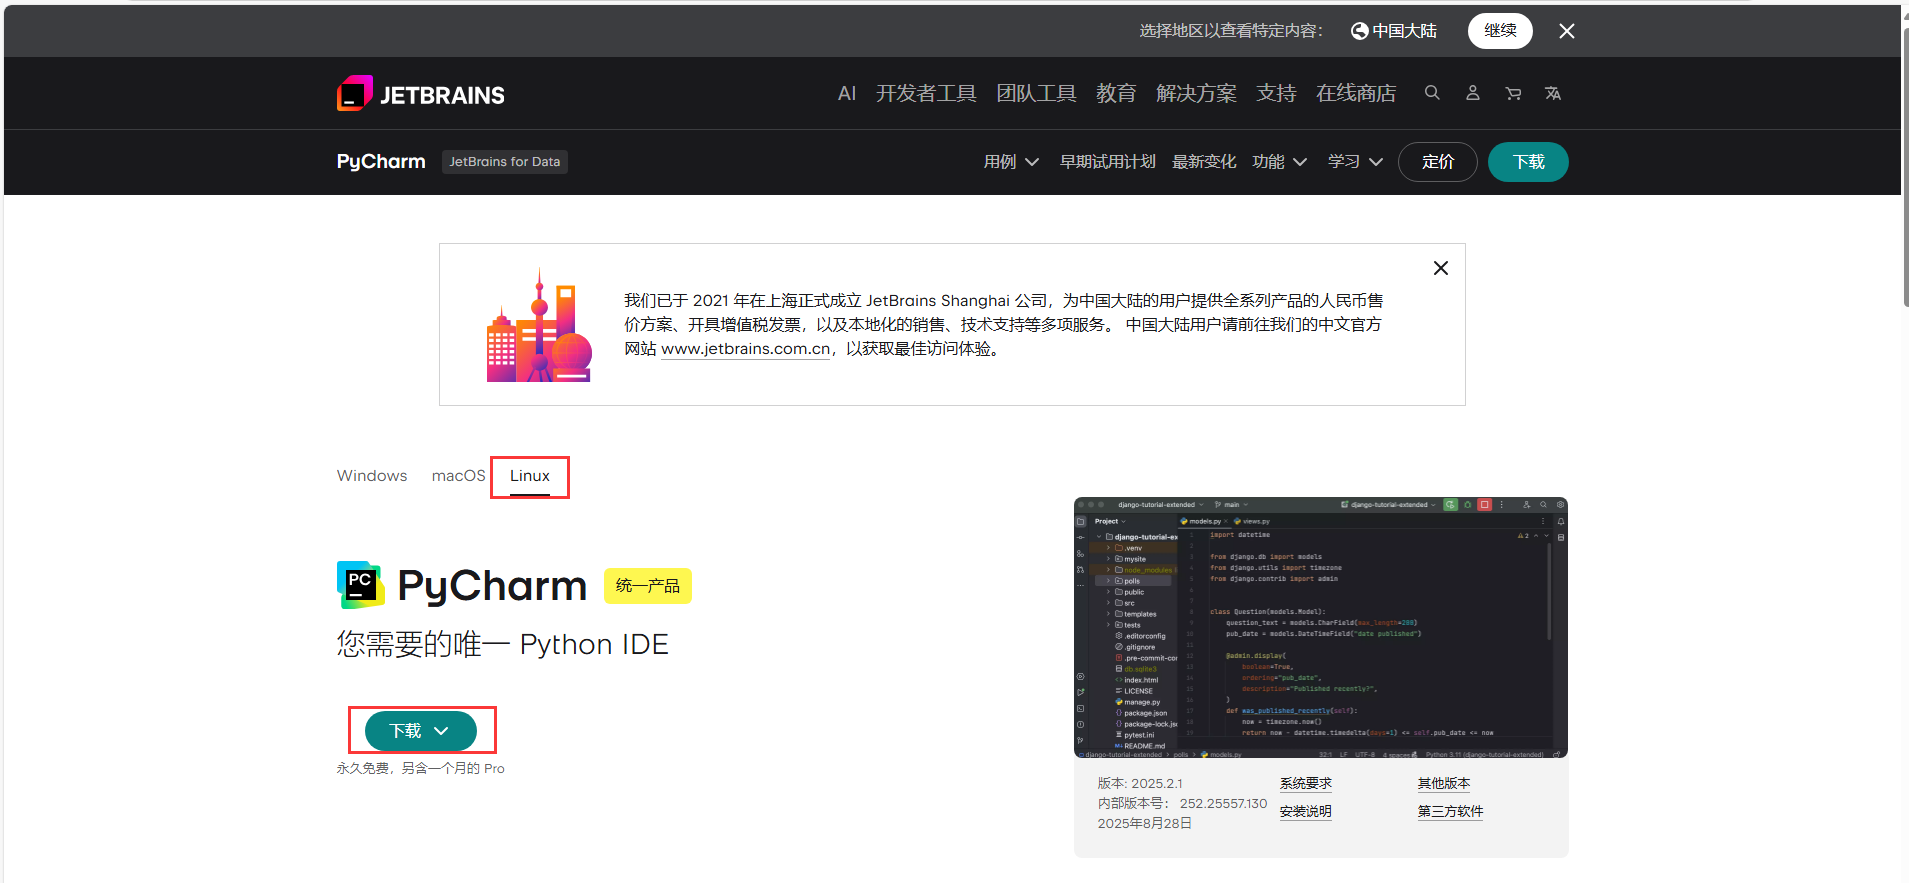Open the 支持 menu
This screenshot has height=883, width=1909.
[x=1276, y=93]
